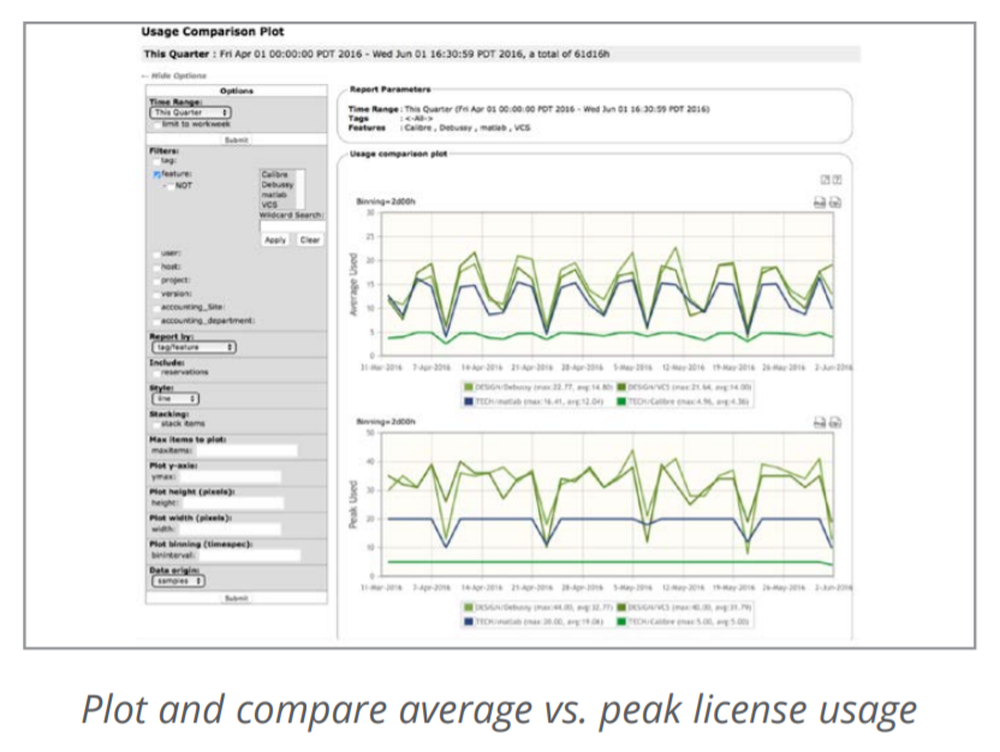Open the Time Range dropdown
1000x752 pixels.
tap(191, 112)
